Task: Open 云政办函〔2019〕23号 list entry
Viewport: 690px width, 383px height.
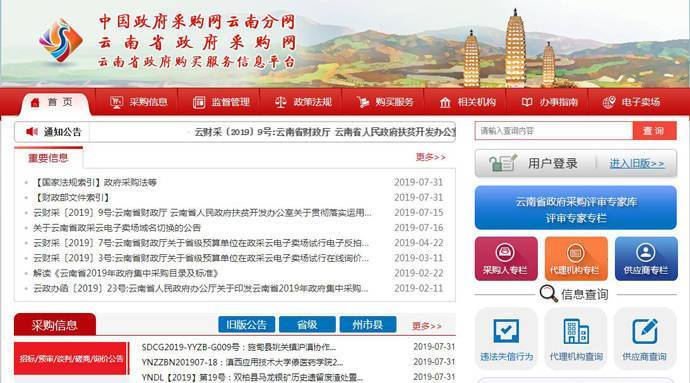Action: (x=201, y=288)
